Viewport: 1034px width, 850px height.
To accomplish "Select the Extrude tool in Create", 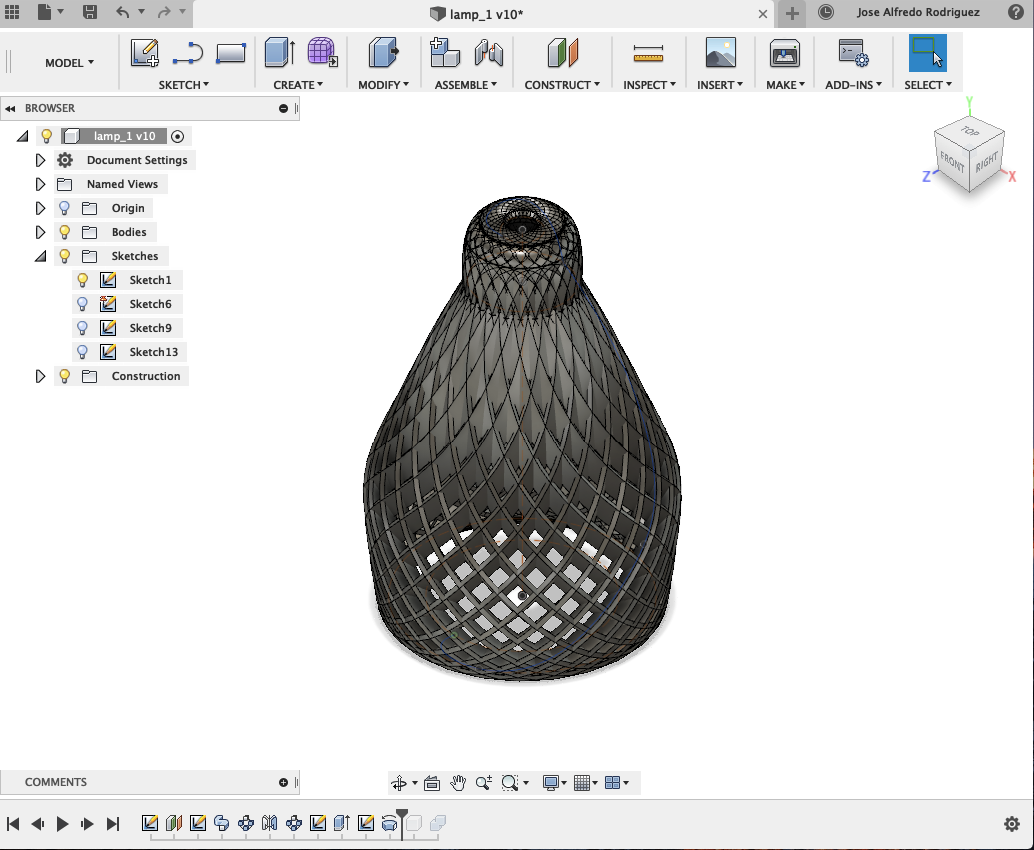I will [x=280, y=53].
